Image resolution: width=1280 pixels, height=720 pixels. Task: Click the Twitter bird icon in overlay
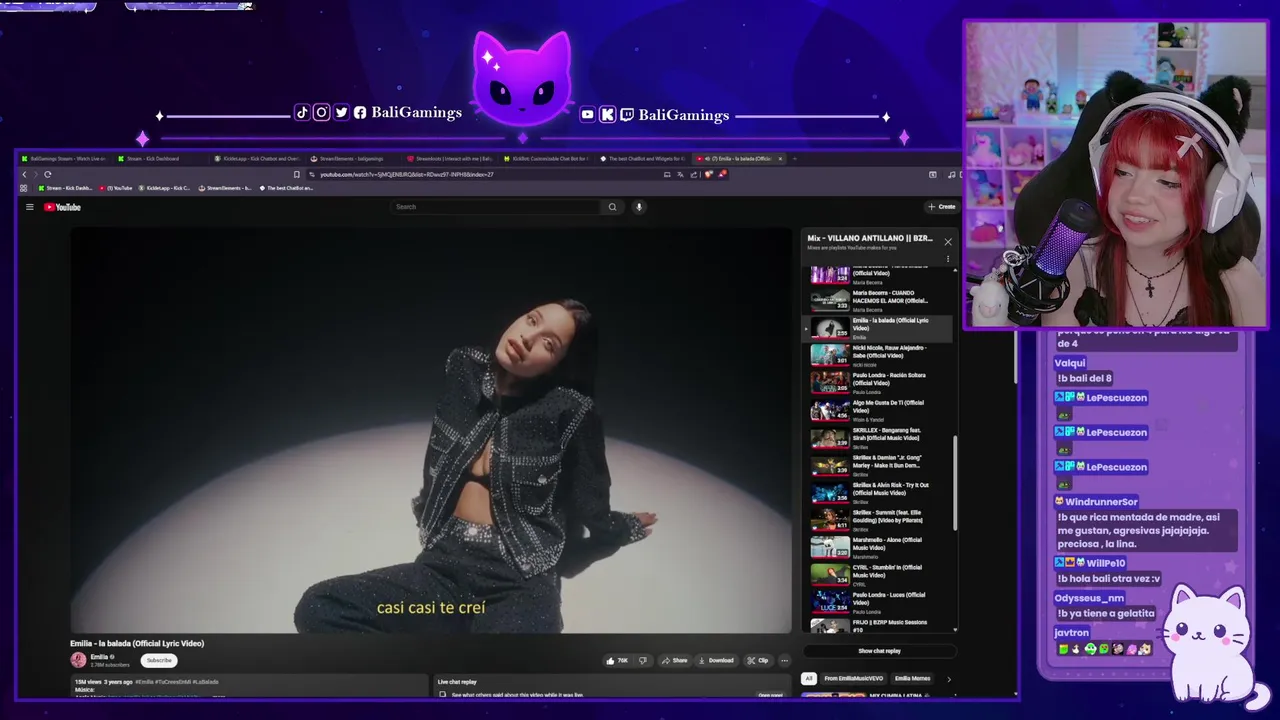[x=342, y=113]
